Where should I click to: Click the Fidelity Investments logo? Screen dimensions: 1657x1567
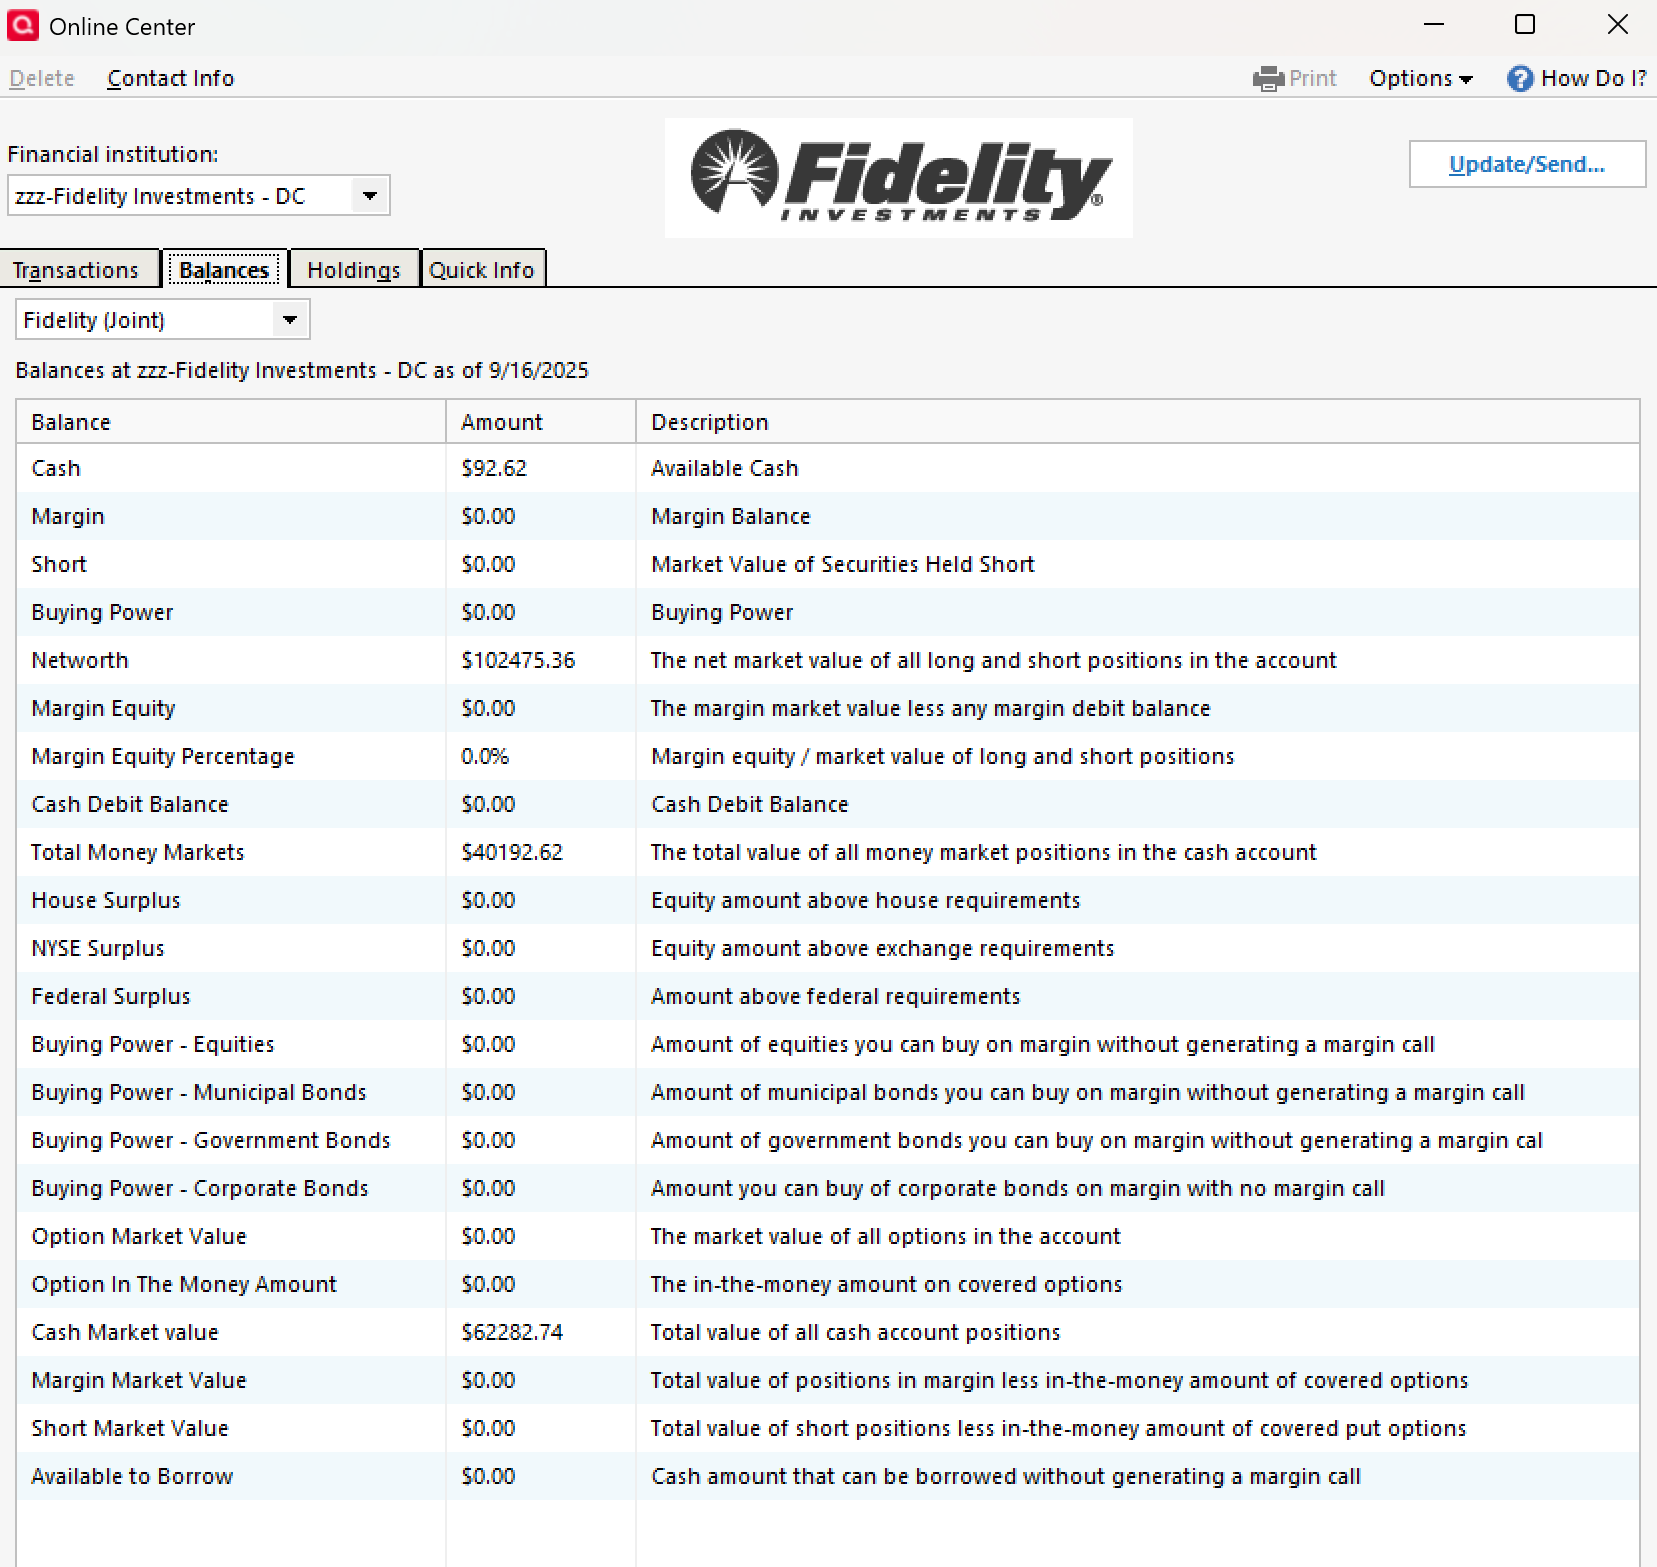pos(899,178)
